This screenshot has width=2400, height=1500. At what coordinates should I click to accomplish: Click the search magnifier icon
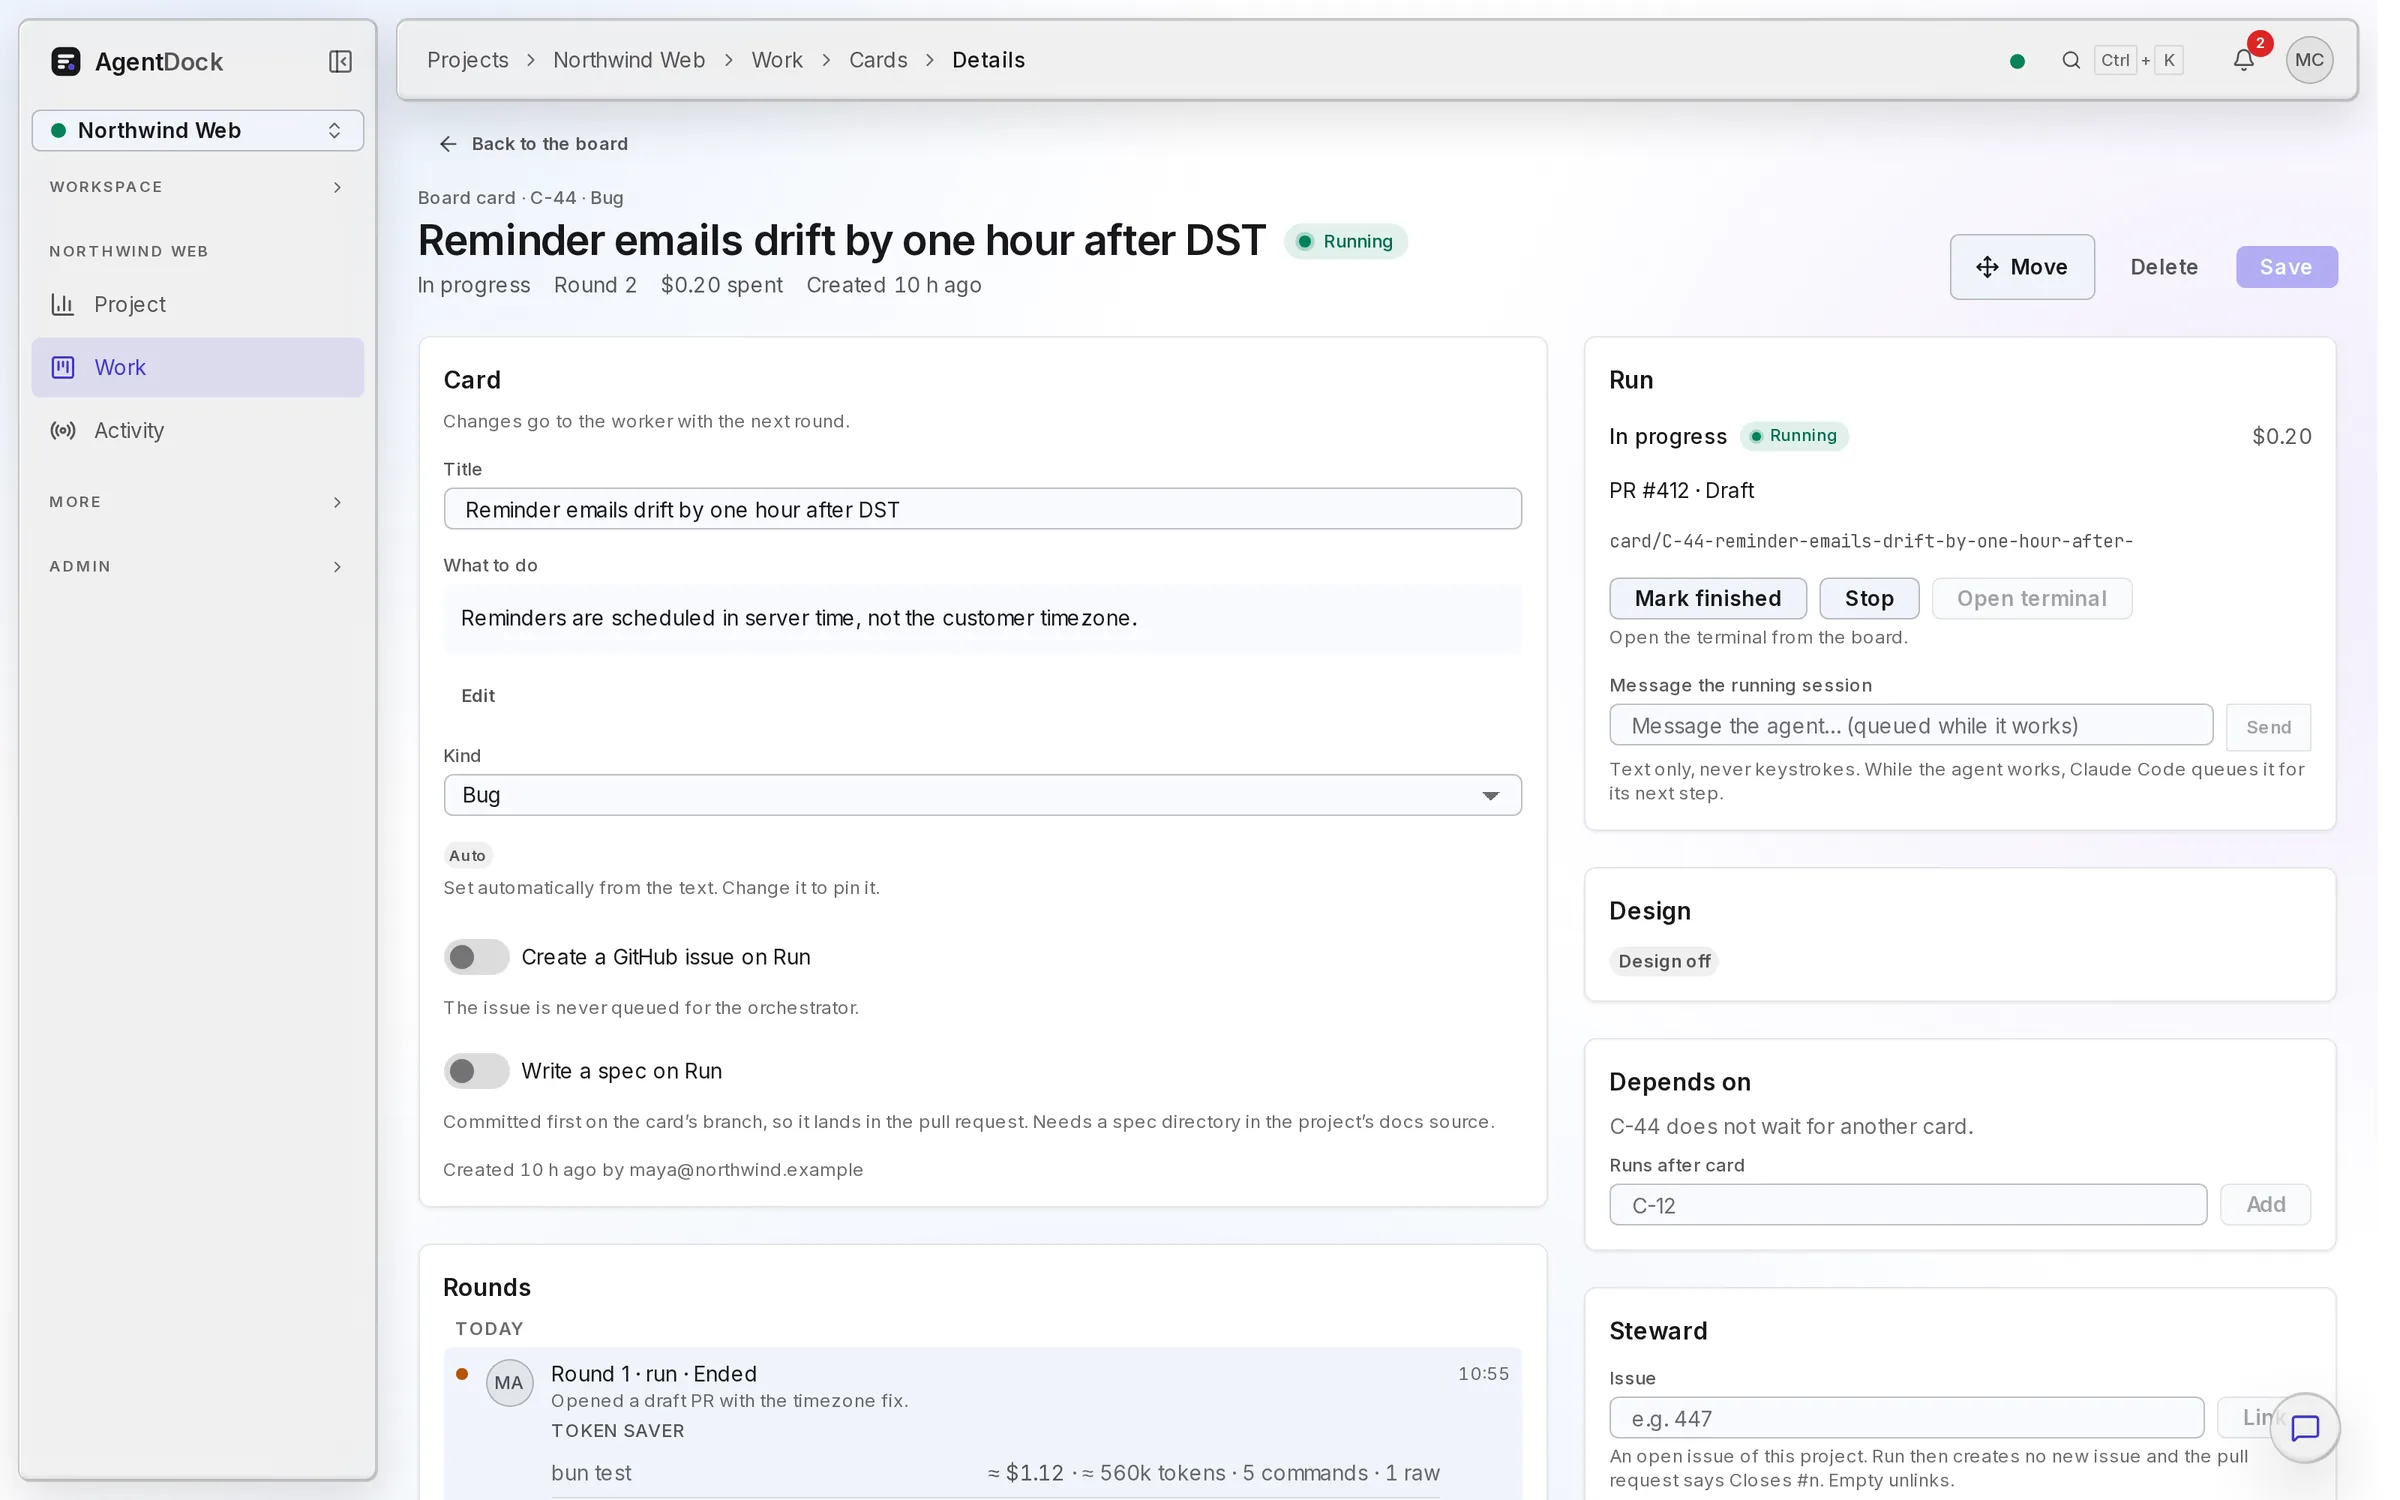[x=2071, y=60]
